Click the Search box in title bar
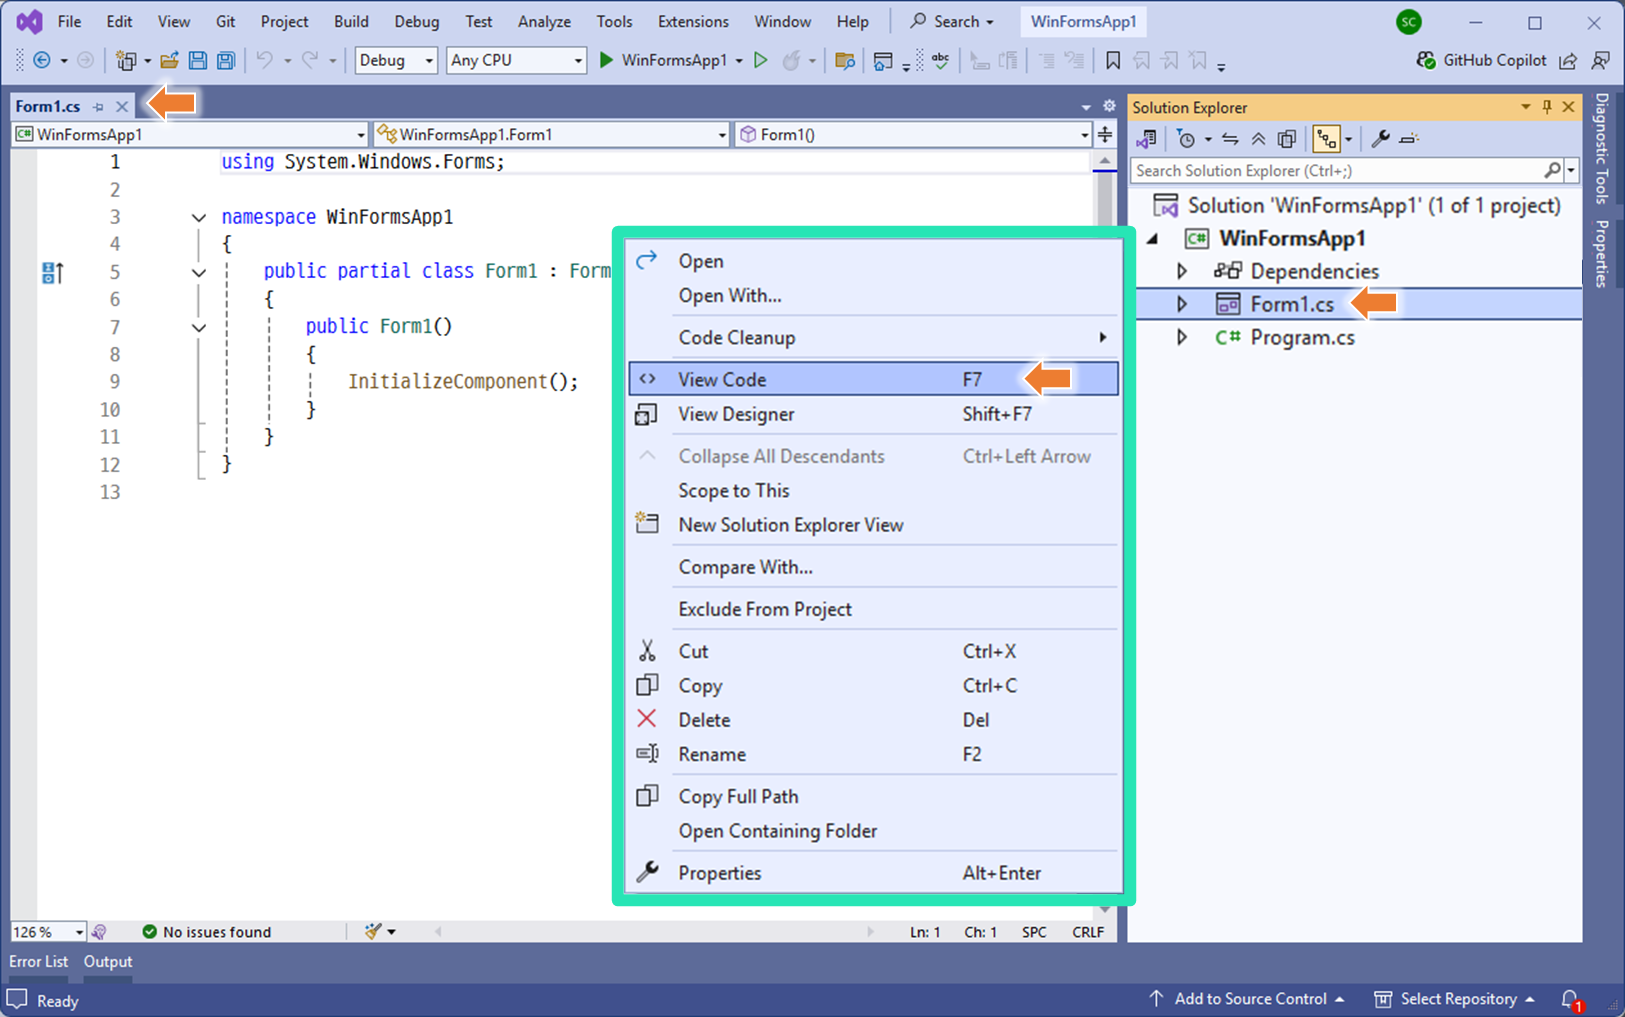This screenshot has width=1625, height=1017. [x=953, y=21]
